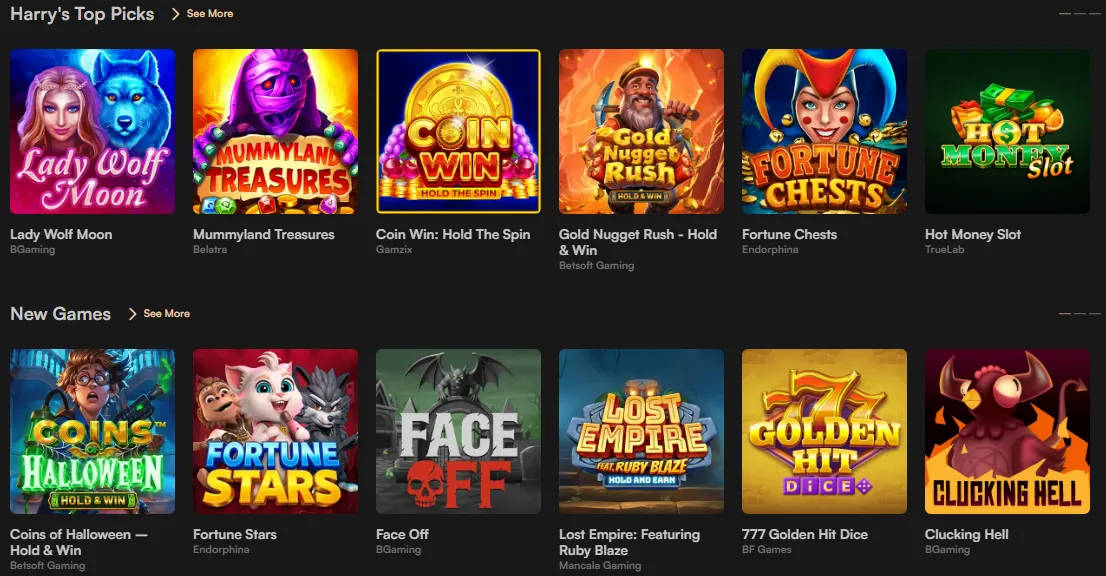Launch Mummyland Treasures game tile

coord(275,131)
